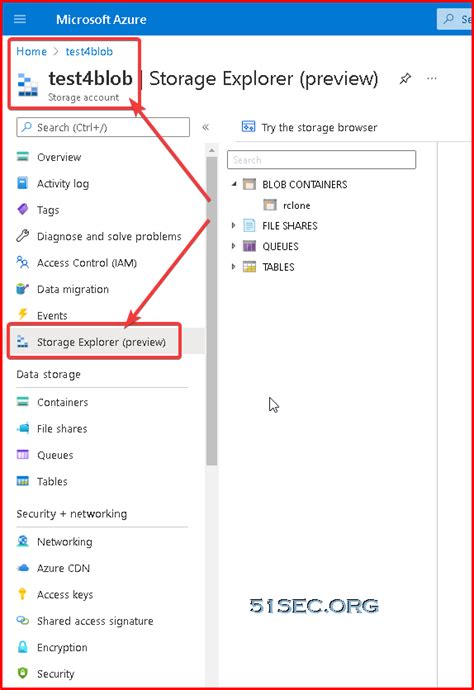Click the Access keys key icon
The width and height of the screenshot is (474, 690).
pyautogui.click(x=22, y=594)
